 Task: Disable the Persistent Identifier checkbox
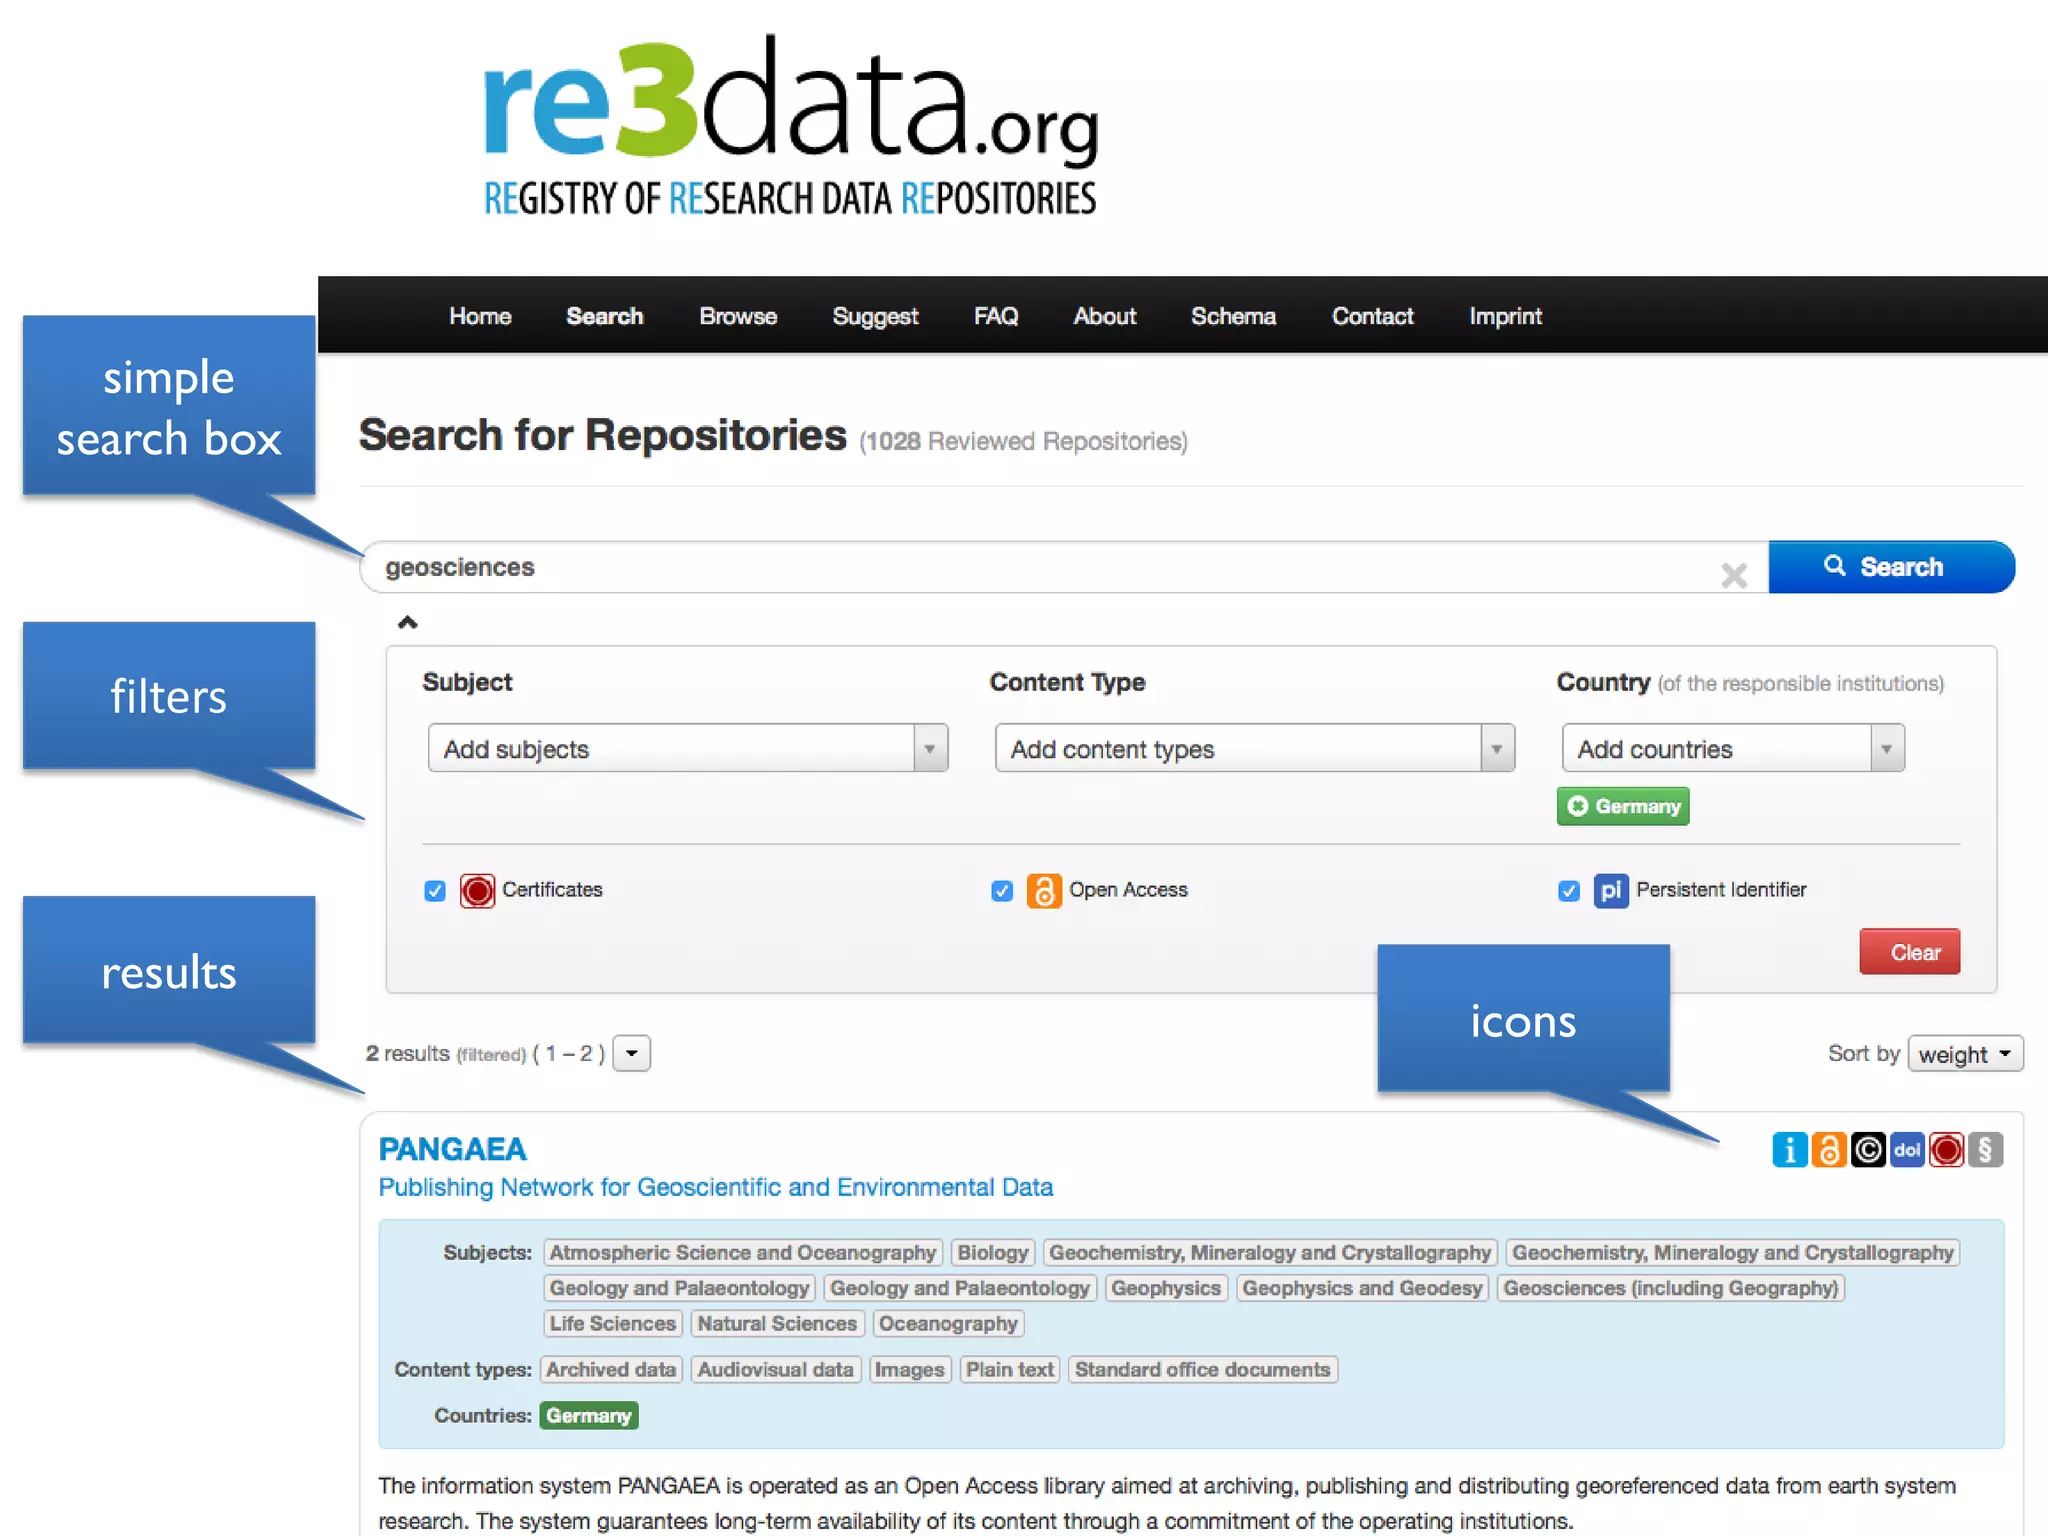[x=1569, y=890]
